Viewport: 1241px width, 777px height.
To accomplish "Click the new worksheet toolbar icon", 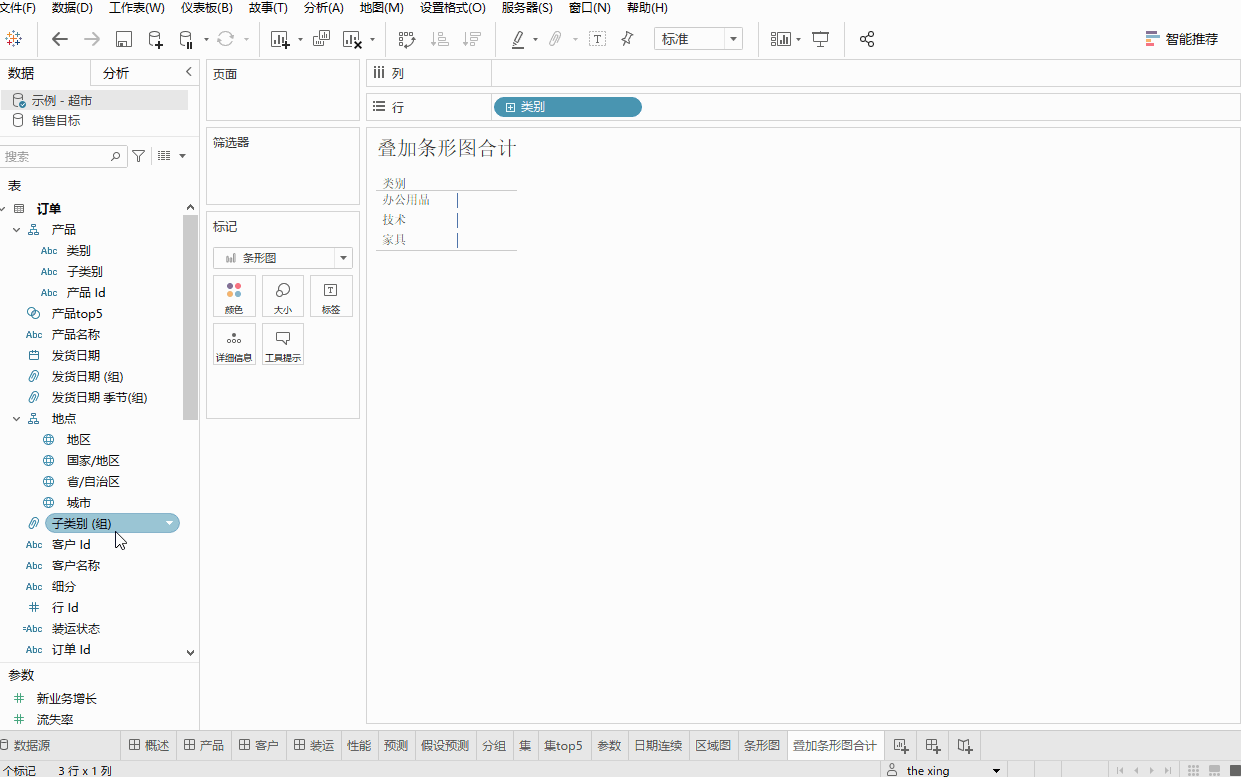I will pos(279,39).
